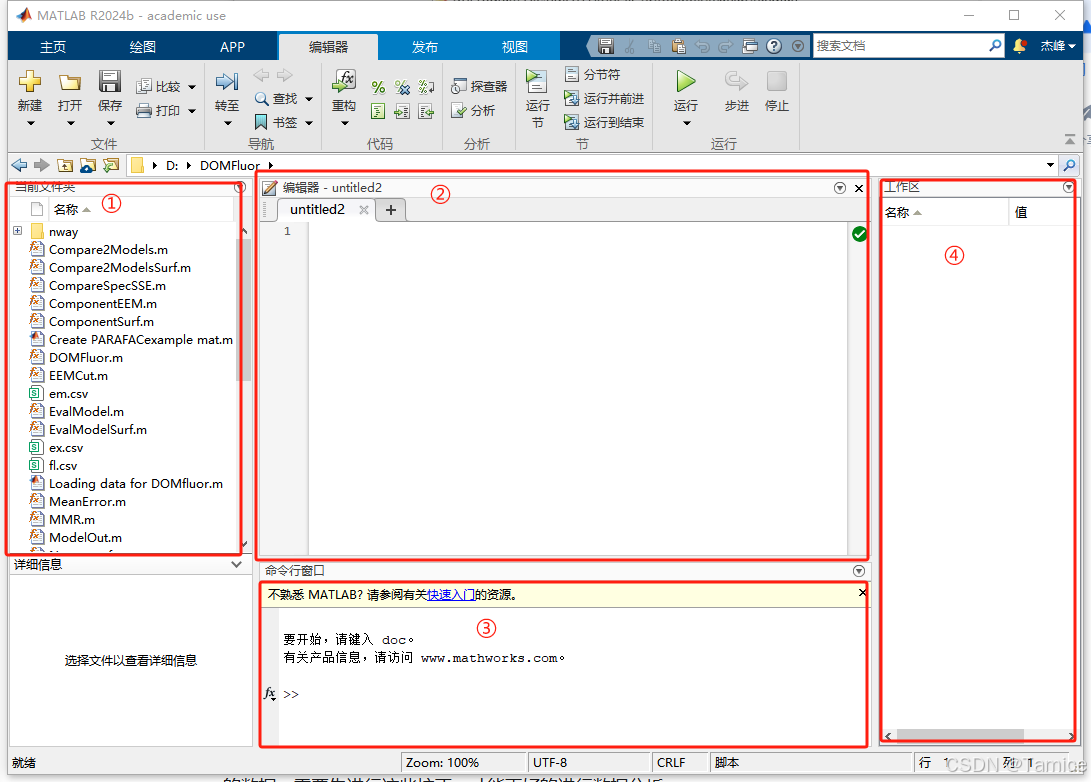
Task: Switch to the 视图 tab
Action: 514,47
